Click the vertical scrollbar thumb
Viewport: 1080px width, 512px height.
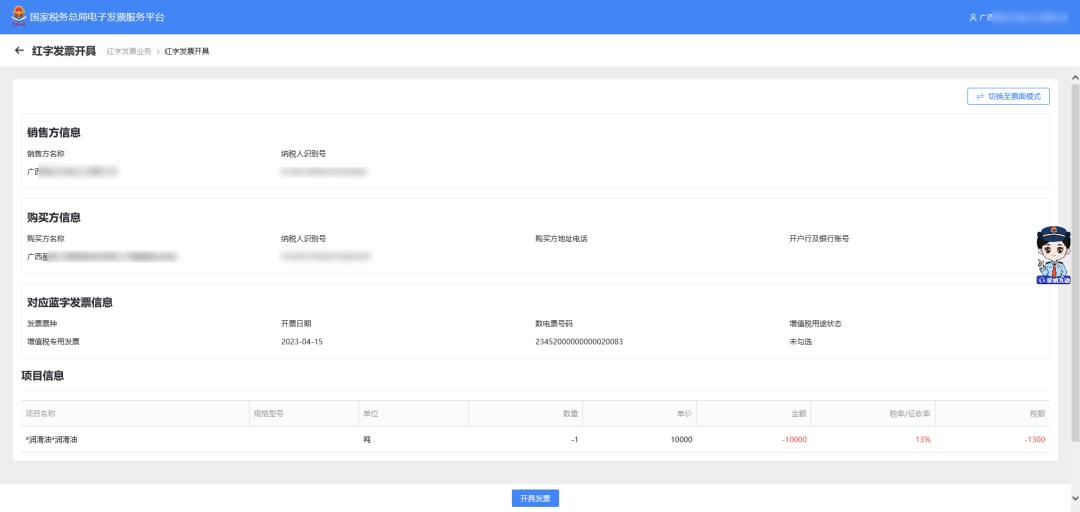1074,260
